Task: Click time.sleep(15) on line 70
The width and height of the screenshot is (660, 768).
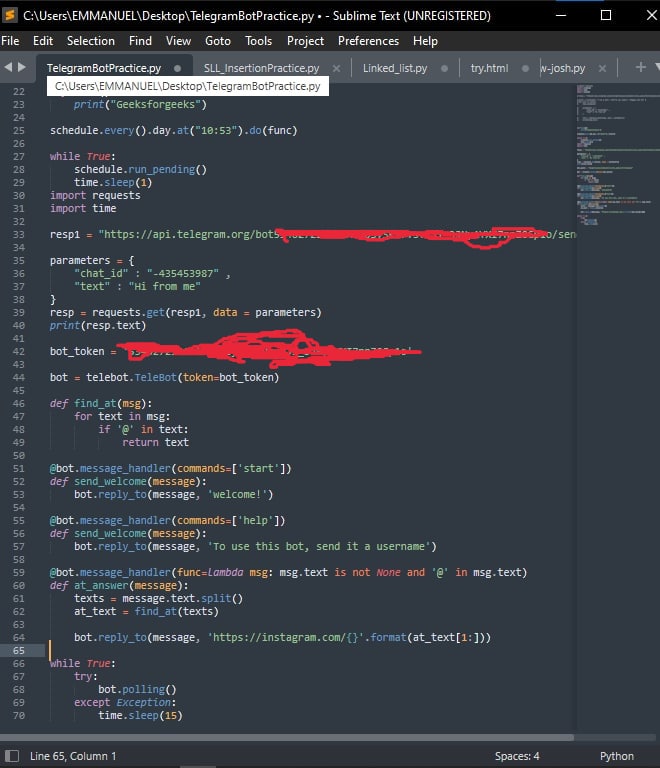Action: (140, 716)
